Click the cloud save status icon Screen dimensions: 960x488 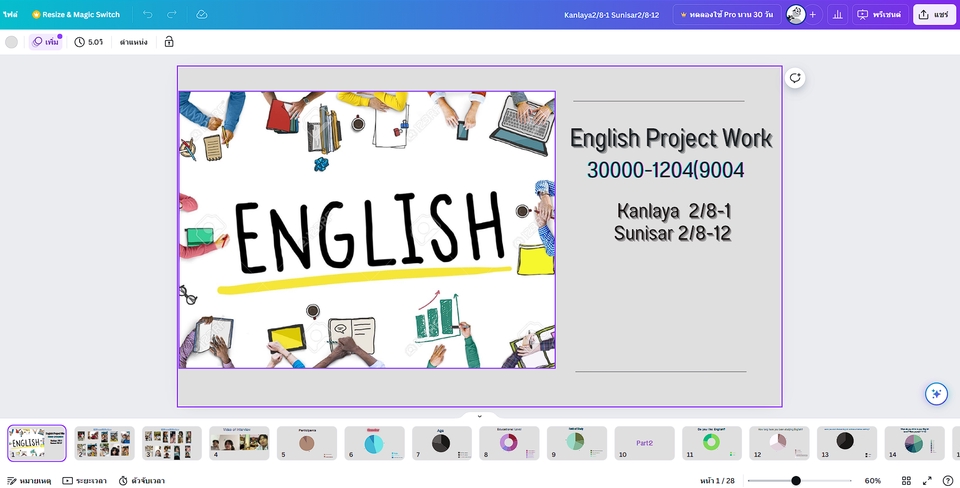tap(201, 14)
